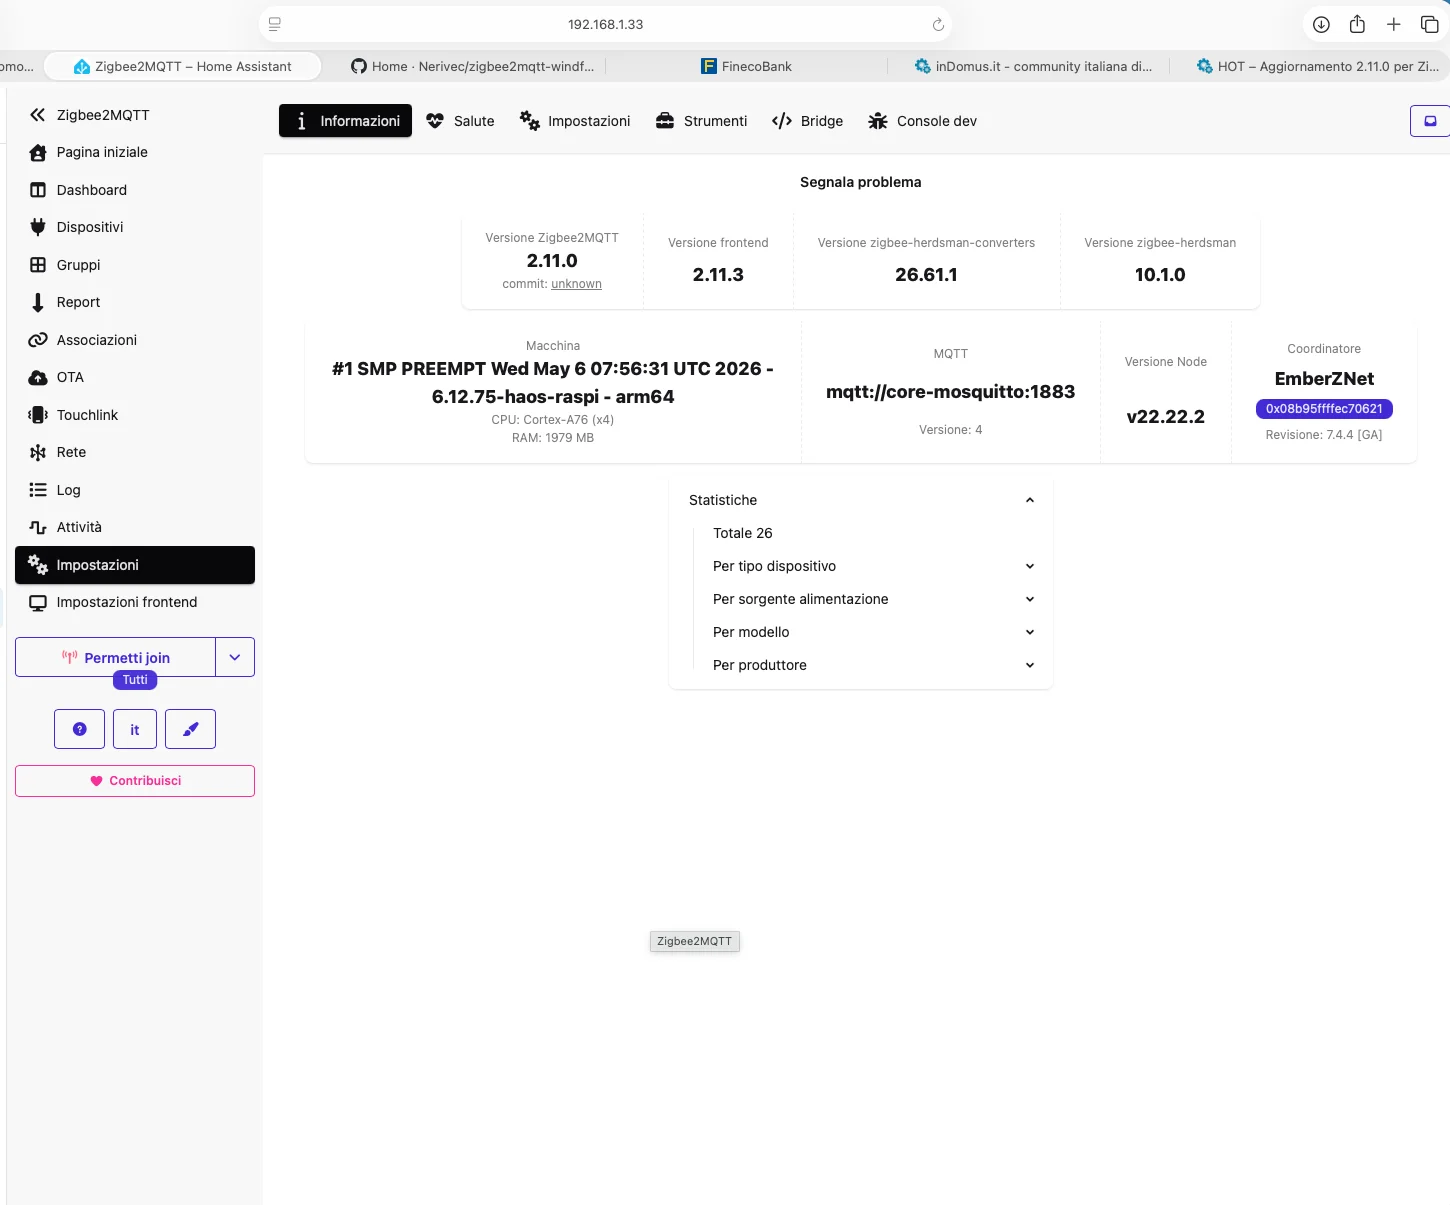Switch to Nerivec/zigbee2mqtt GitHub browser tab
Viewport: 1450px width, 1205px height.
[x=472, y=66]
